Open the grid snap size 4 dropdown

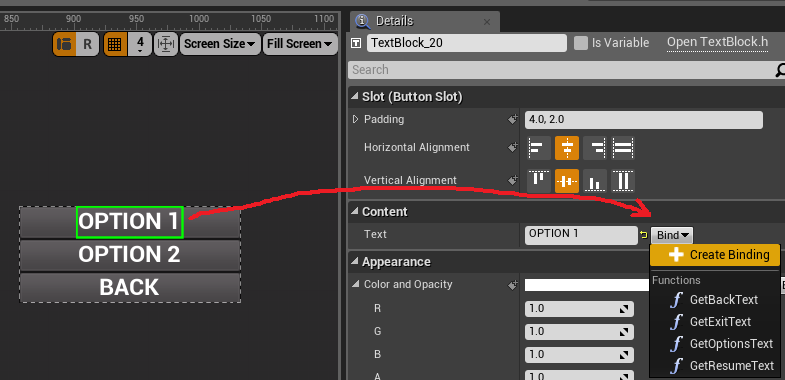(140, 44)
